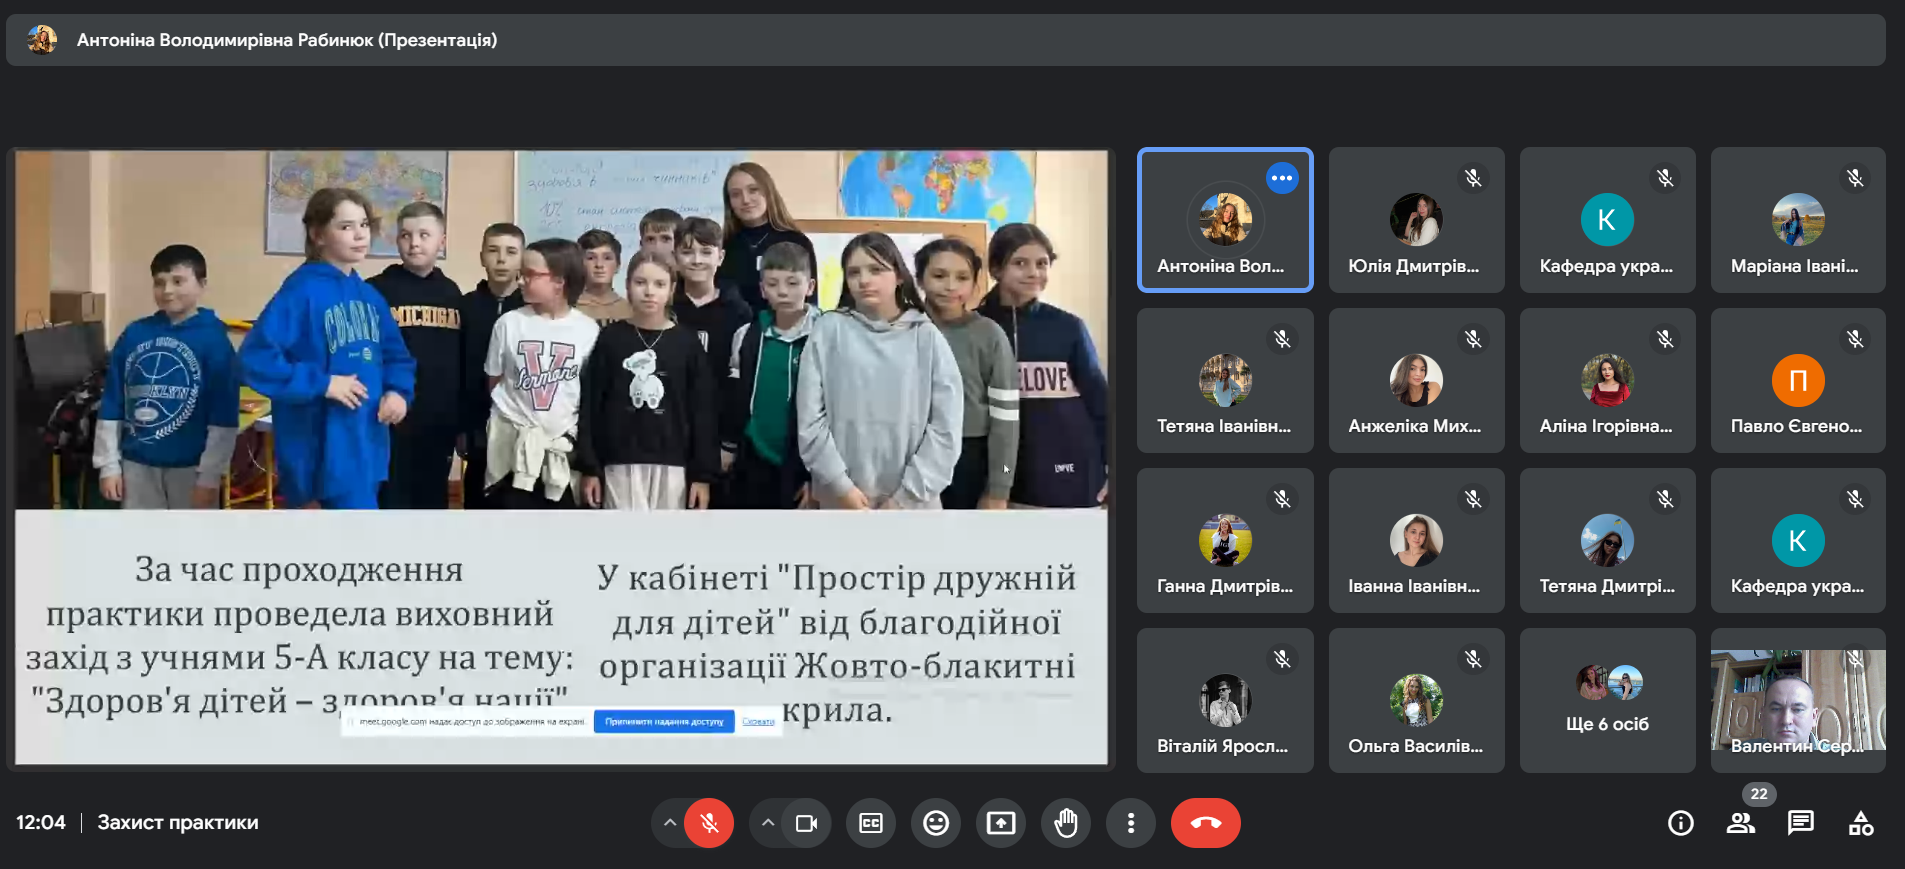This screenshot has width=1905, height=869.
Task: Click the muted mic icon on Аліна Ігорівна... tile
Action: 1664,339
